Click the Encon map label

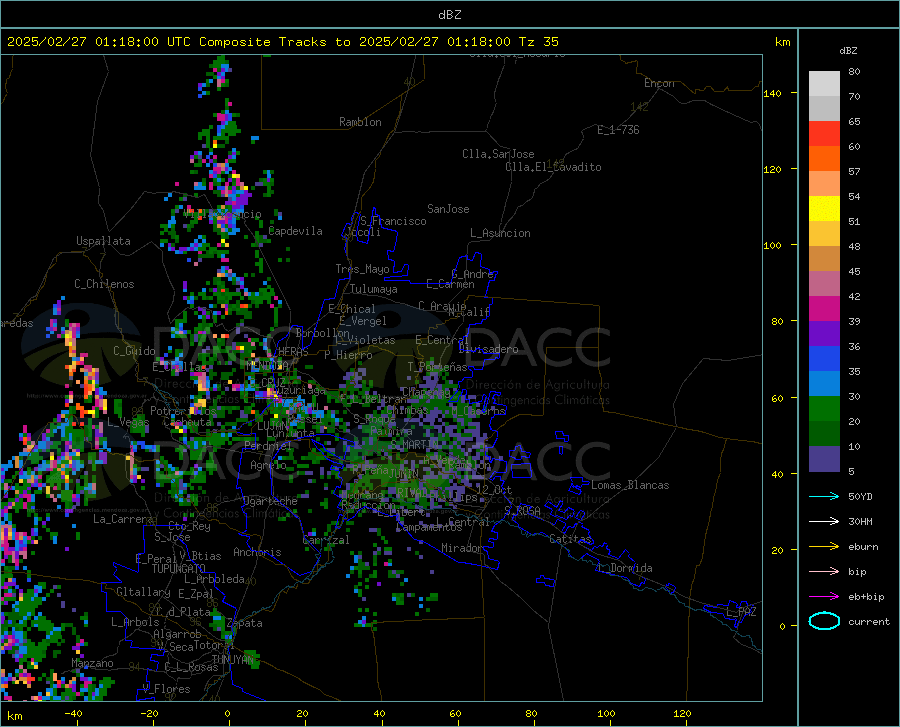point(659,83)
